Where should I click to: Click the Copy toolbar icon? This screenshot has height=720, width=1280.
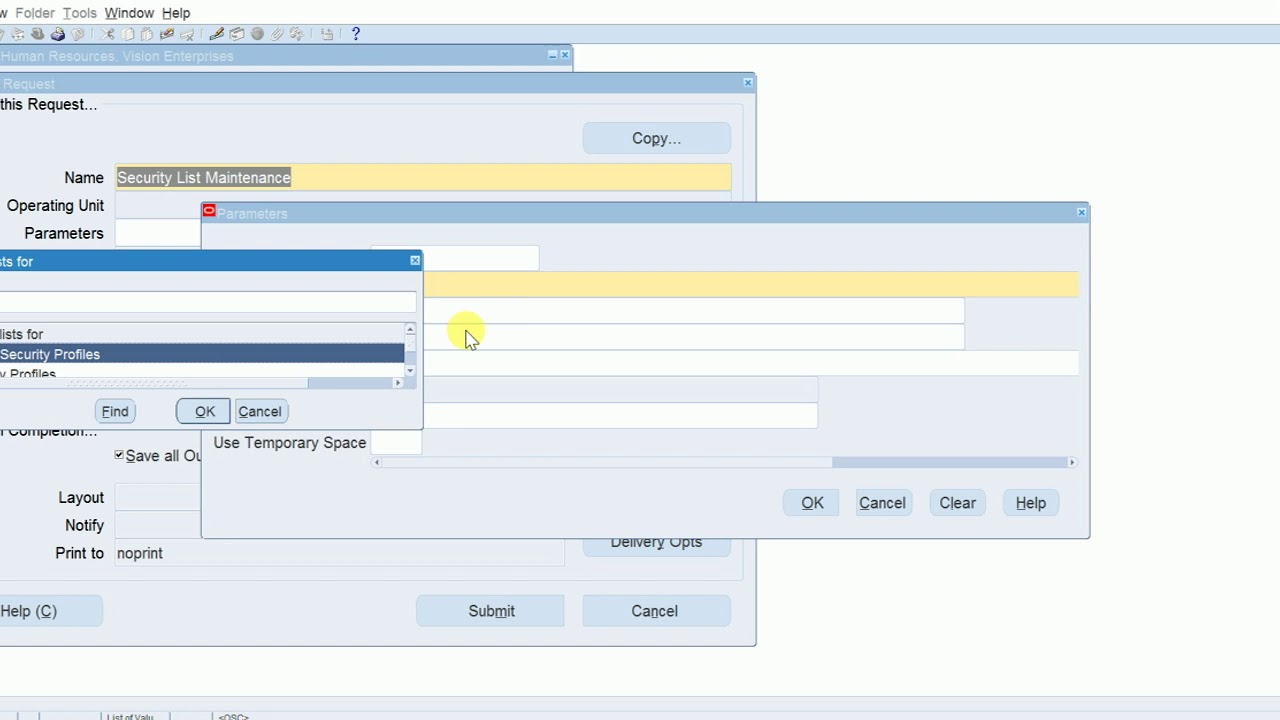(x=127, y=34)
